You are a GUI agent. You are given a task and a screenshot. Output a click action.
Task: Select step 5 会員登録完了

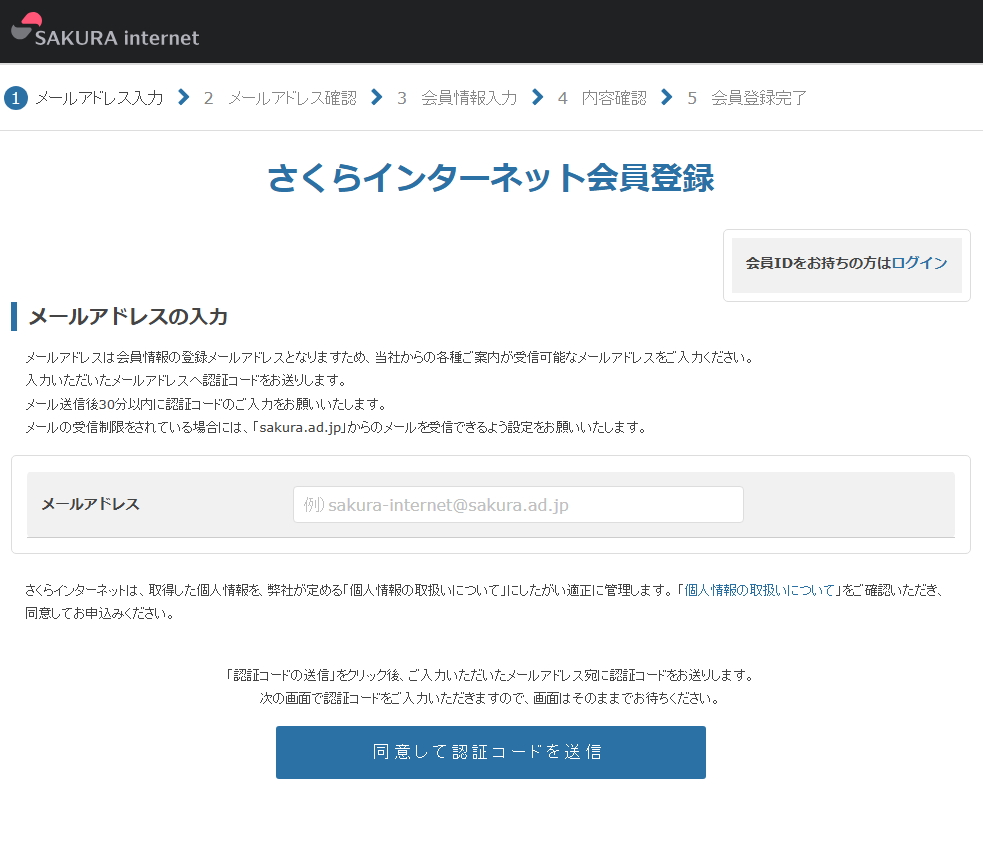point(747,98)
